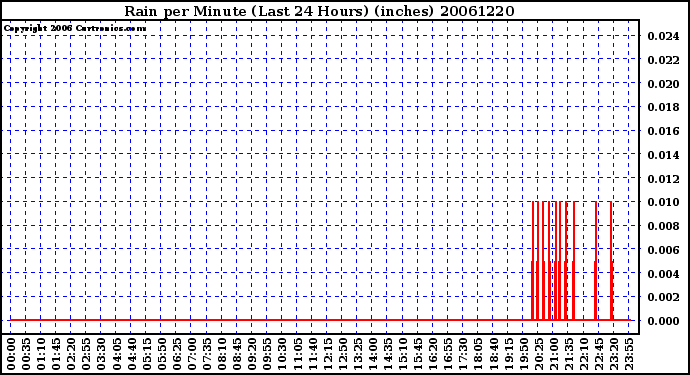This screenshot has width=690, height=375.
Task: Pick the 0.010 y-axis label
Action: click(663, 202)
